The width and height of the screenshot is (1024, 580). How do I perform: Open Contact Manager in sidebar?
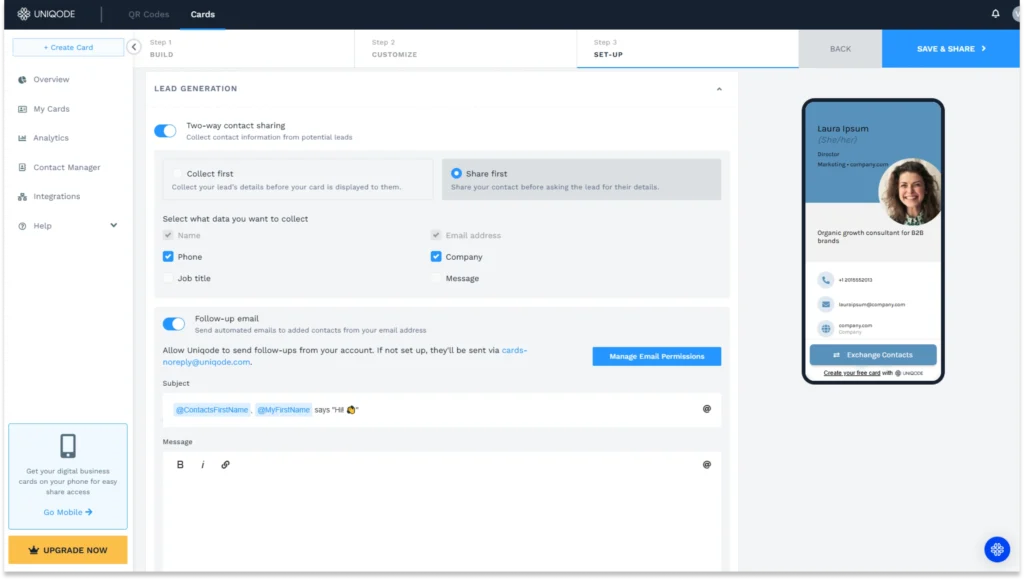coord(67,167)
